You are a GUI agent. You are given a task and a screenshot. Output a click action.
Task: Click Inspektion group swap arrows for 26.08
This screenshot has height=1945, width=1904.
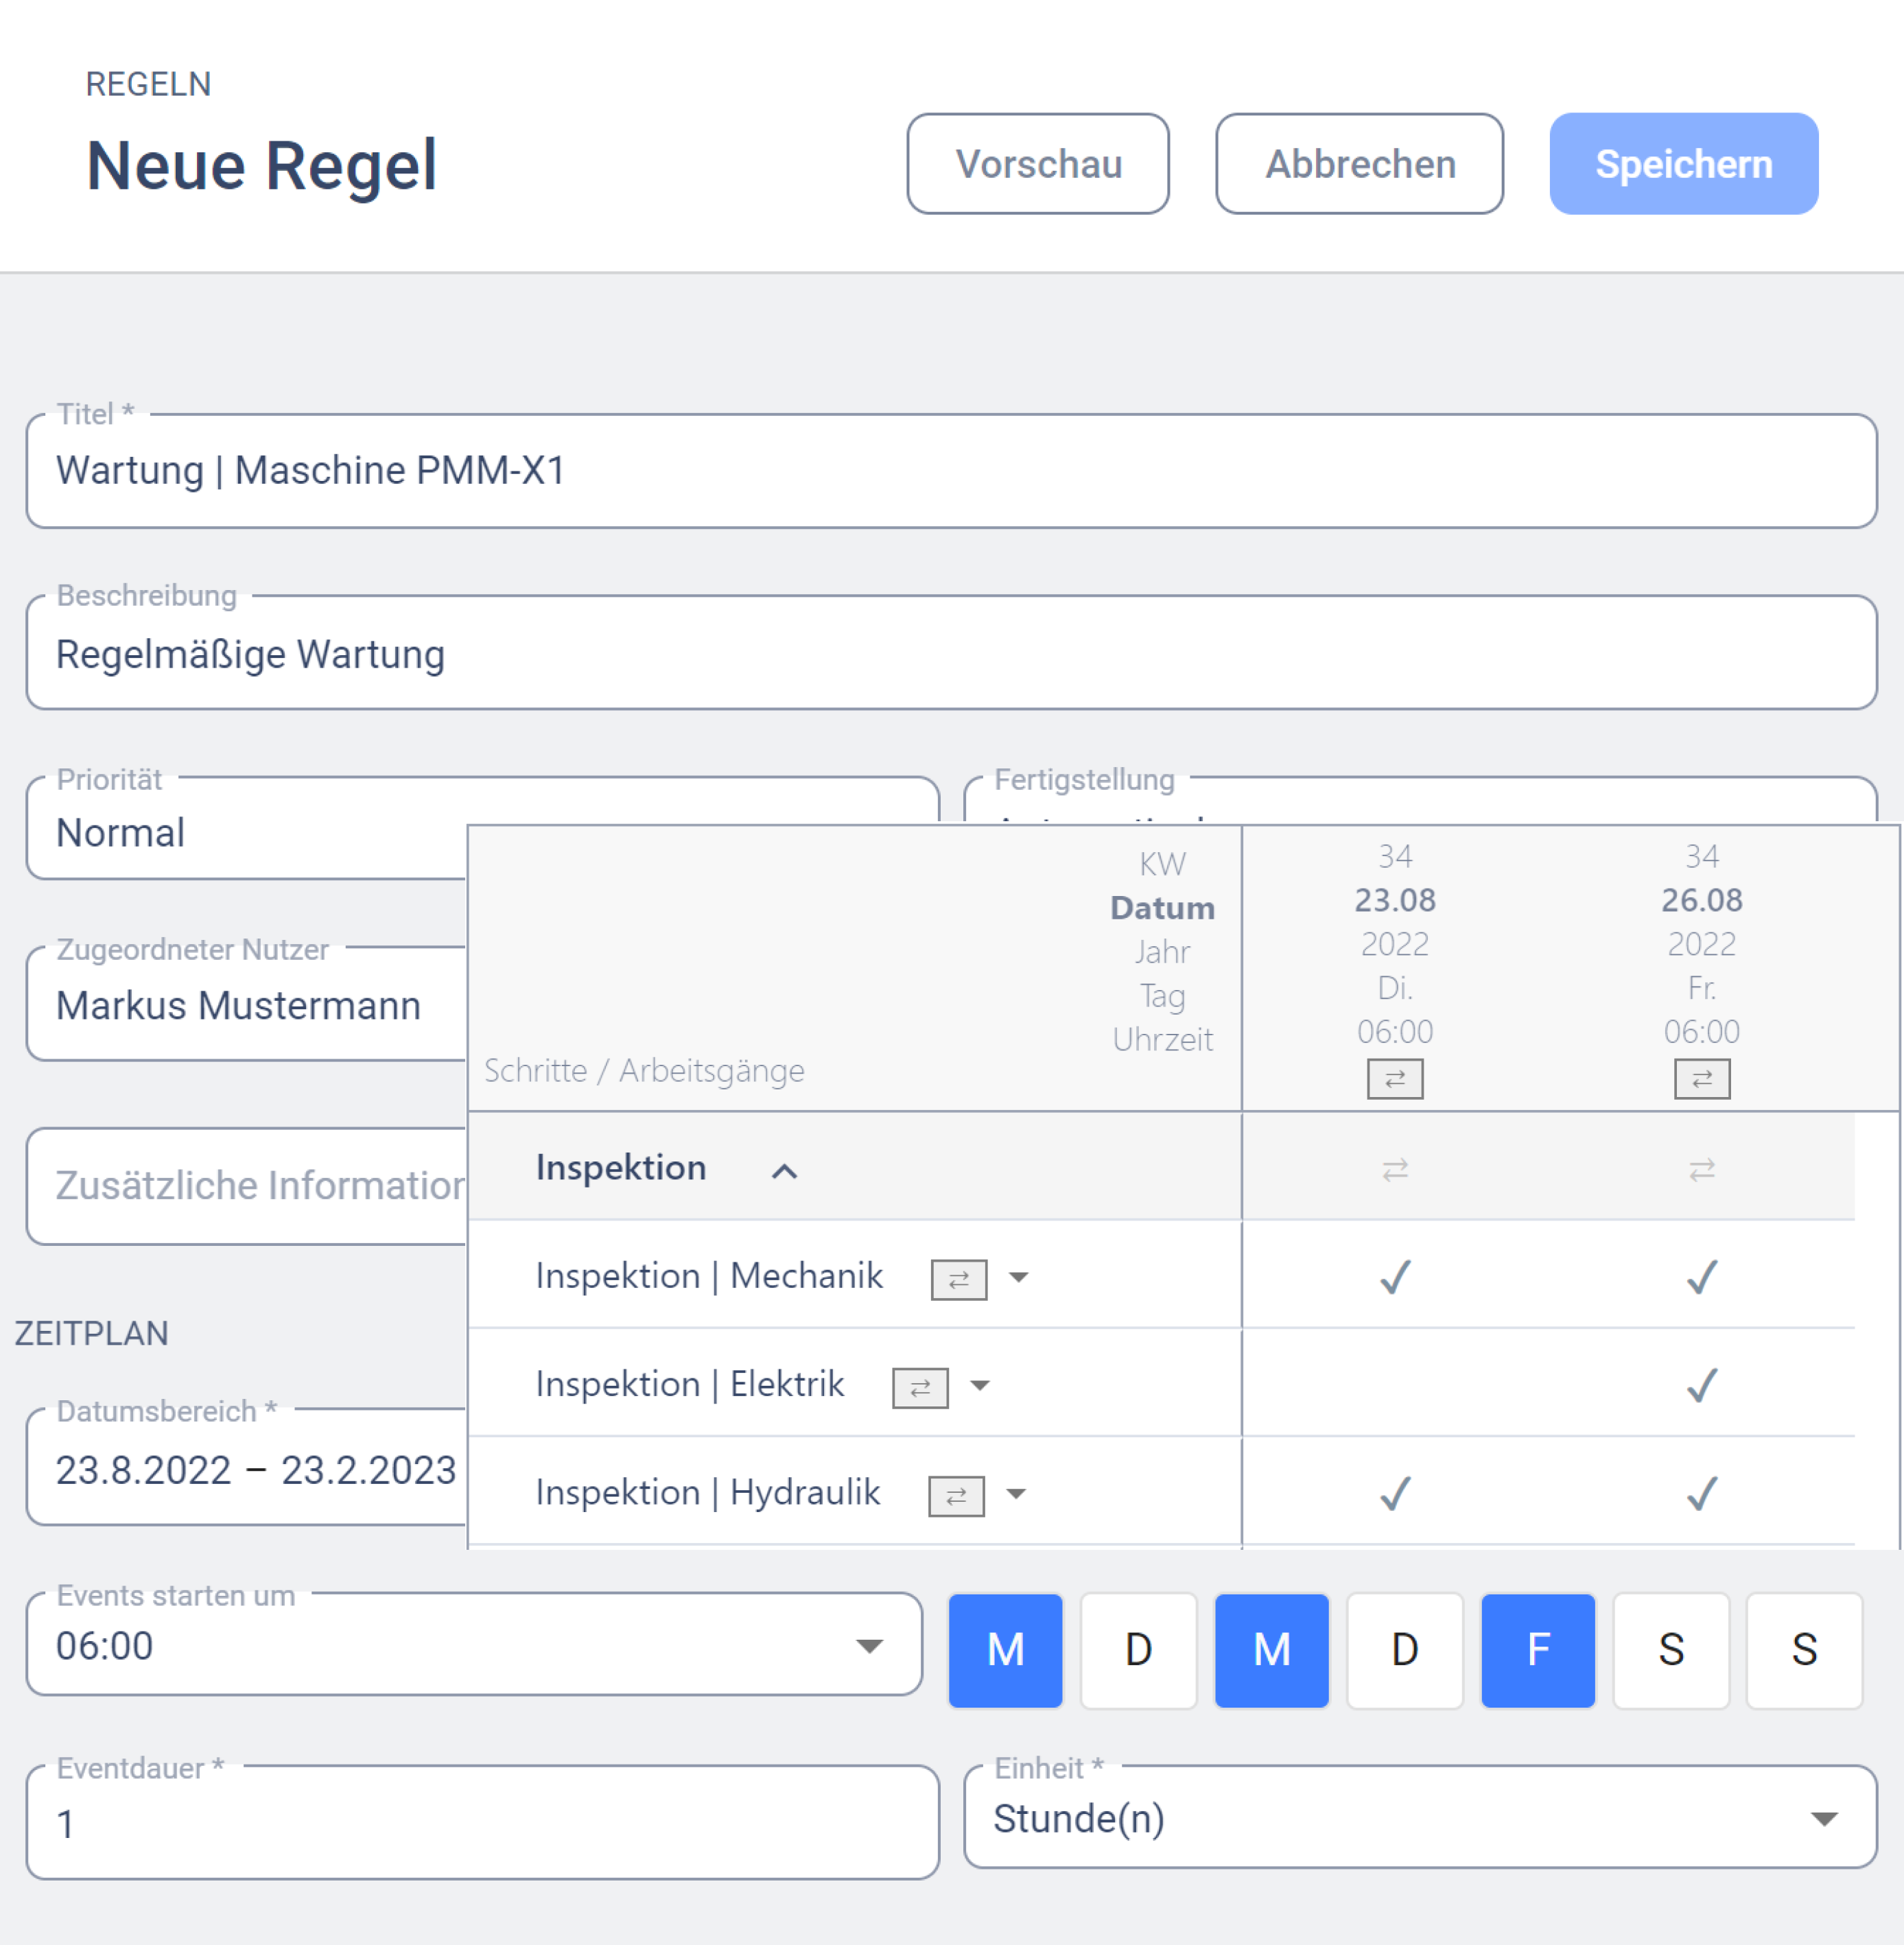[x=1701, y=1168]
